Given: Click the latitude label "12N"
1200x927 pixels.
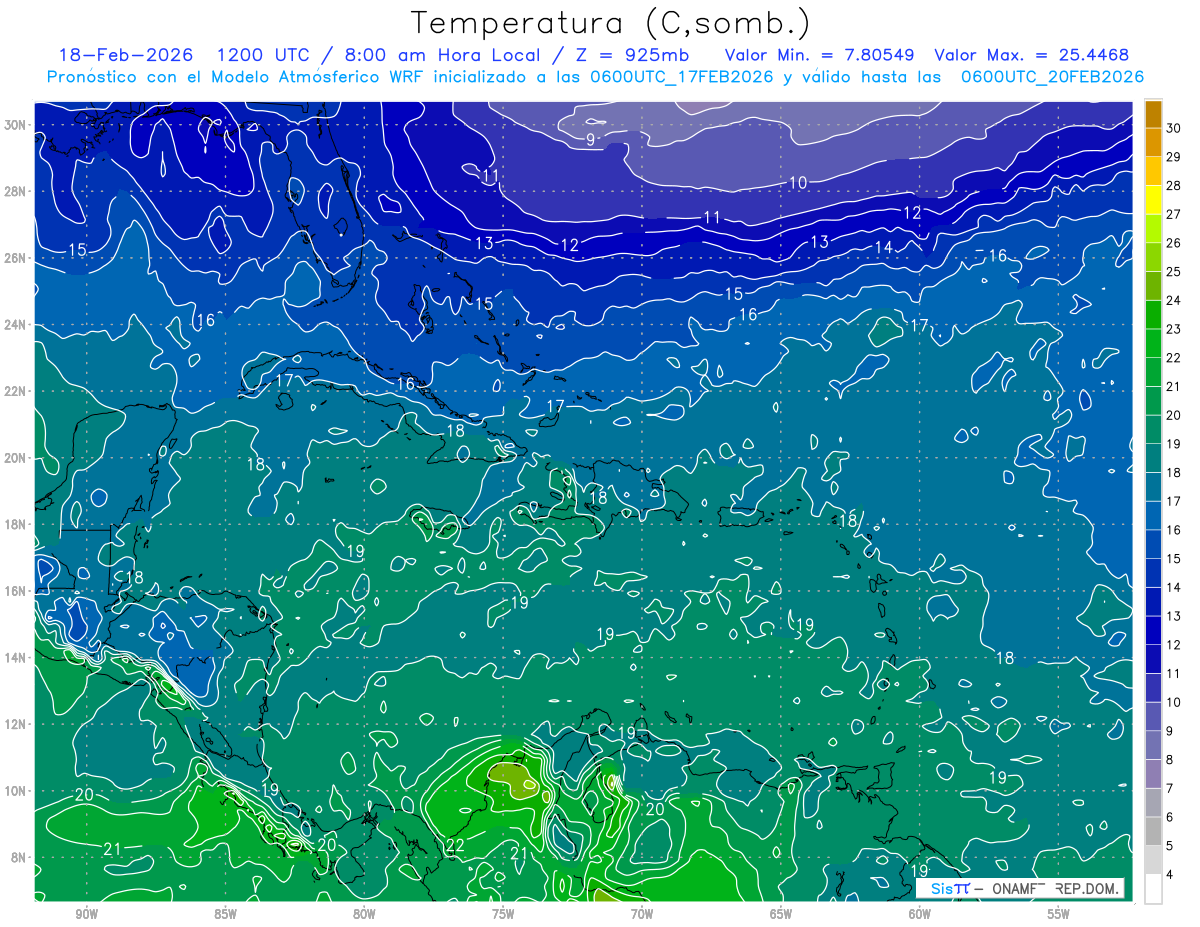Looking at the screenshot, I should 15,724.
